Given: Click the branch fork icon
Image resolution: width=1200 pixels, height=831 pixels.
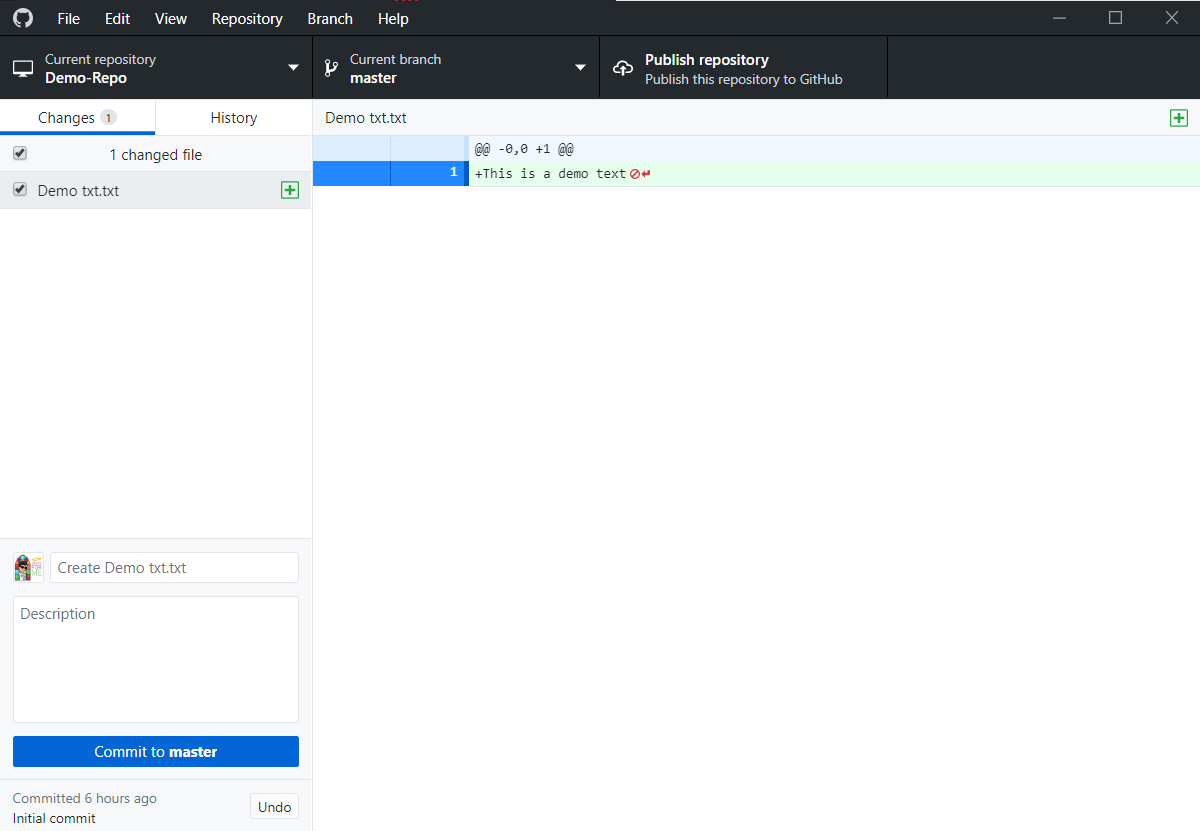Looking at the screenshot, I should [331, 67].
